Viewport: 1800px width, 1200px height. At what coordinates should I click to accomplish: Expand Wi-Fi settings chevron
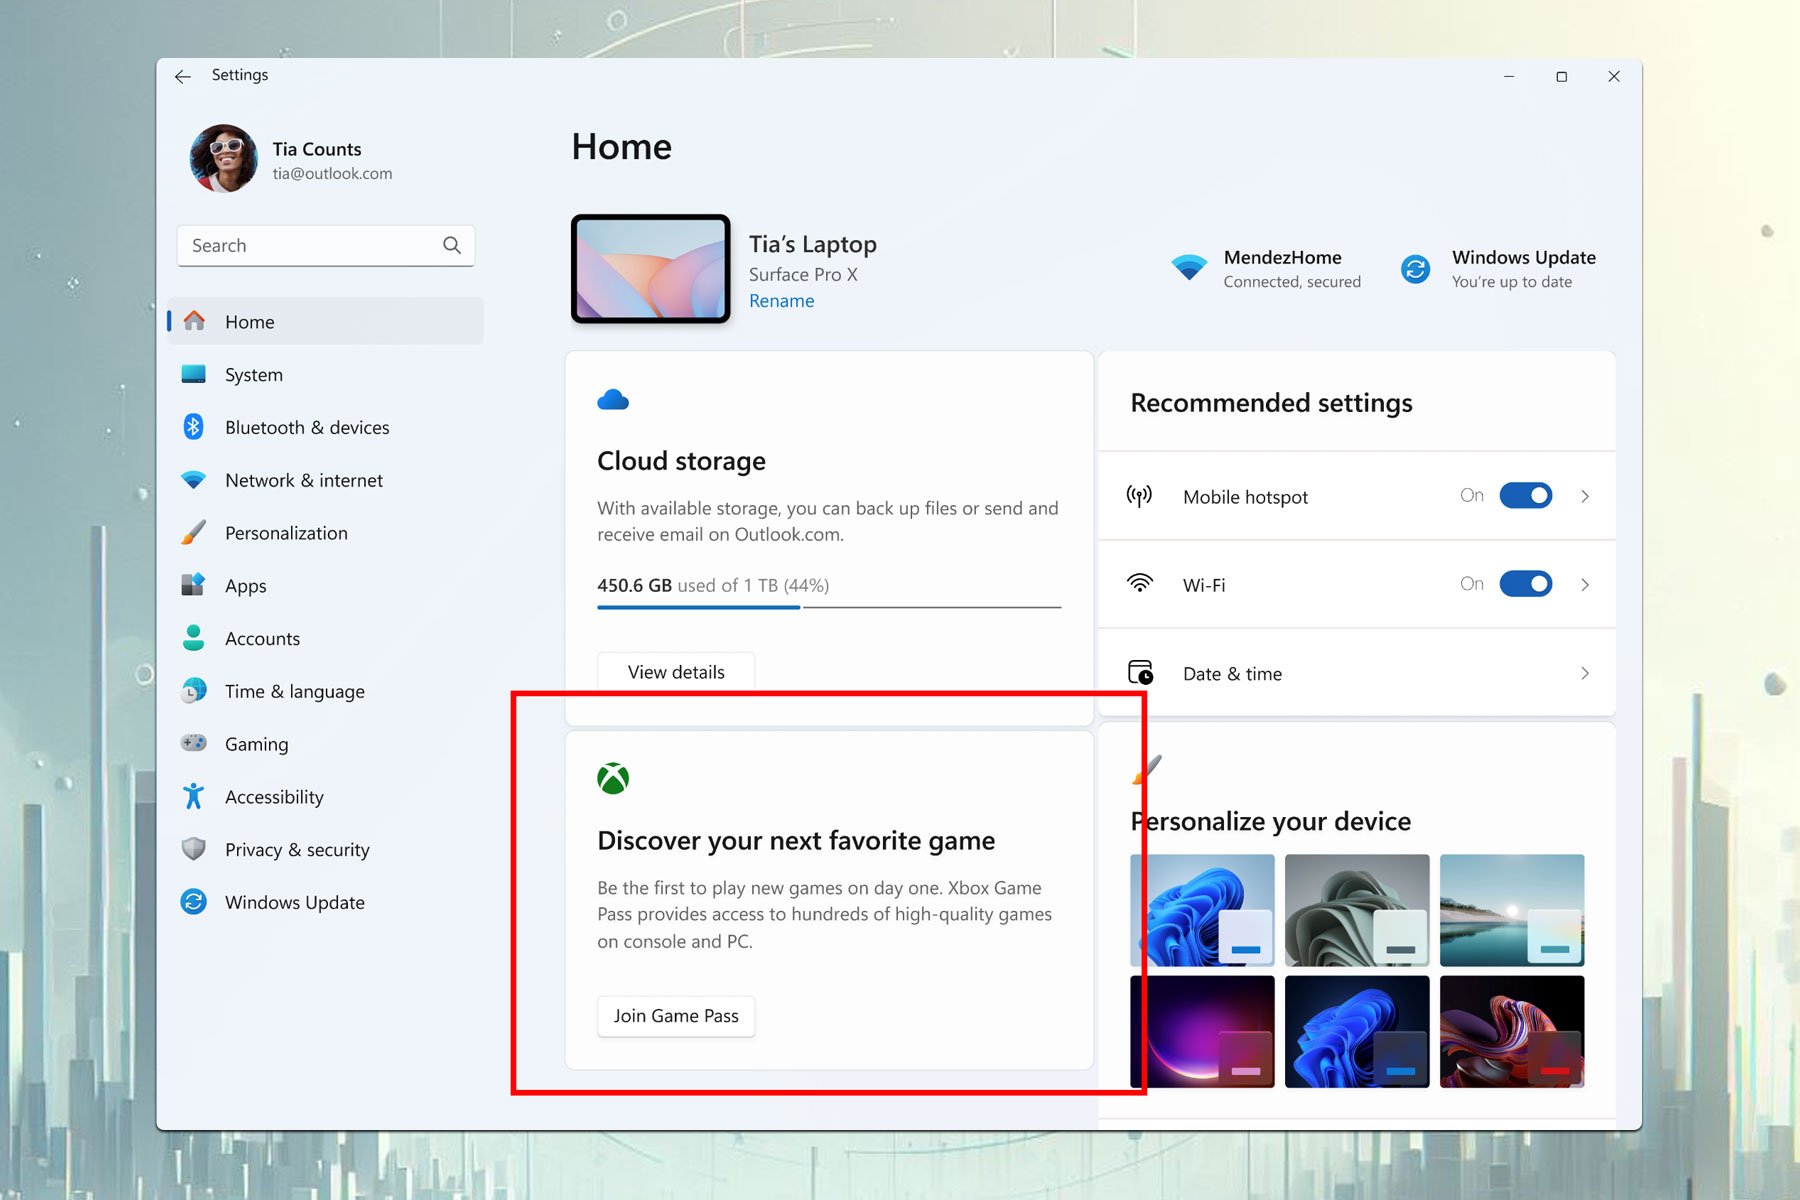1585,584
